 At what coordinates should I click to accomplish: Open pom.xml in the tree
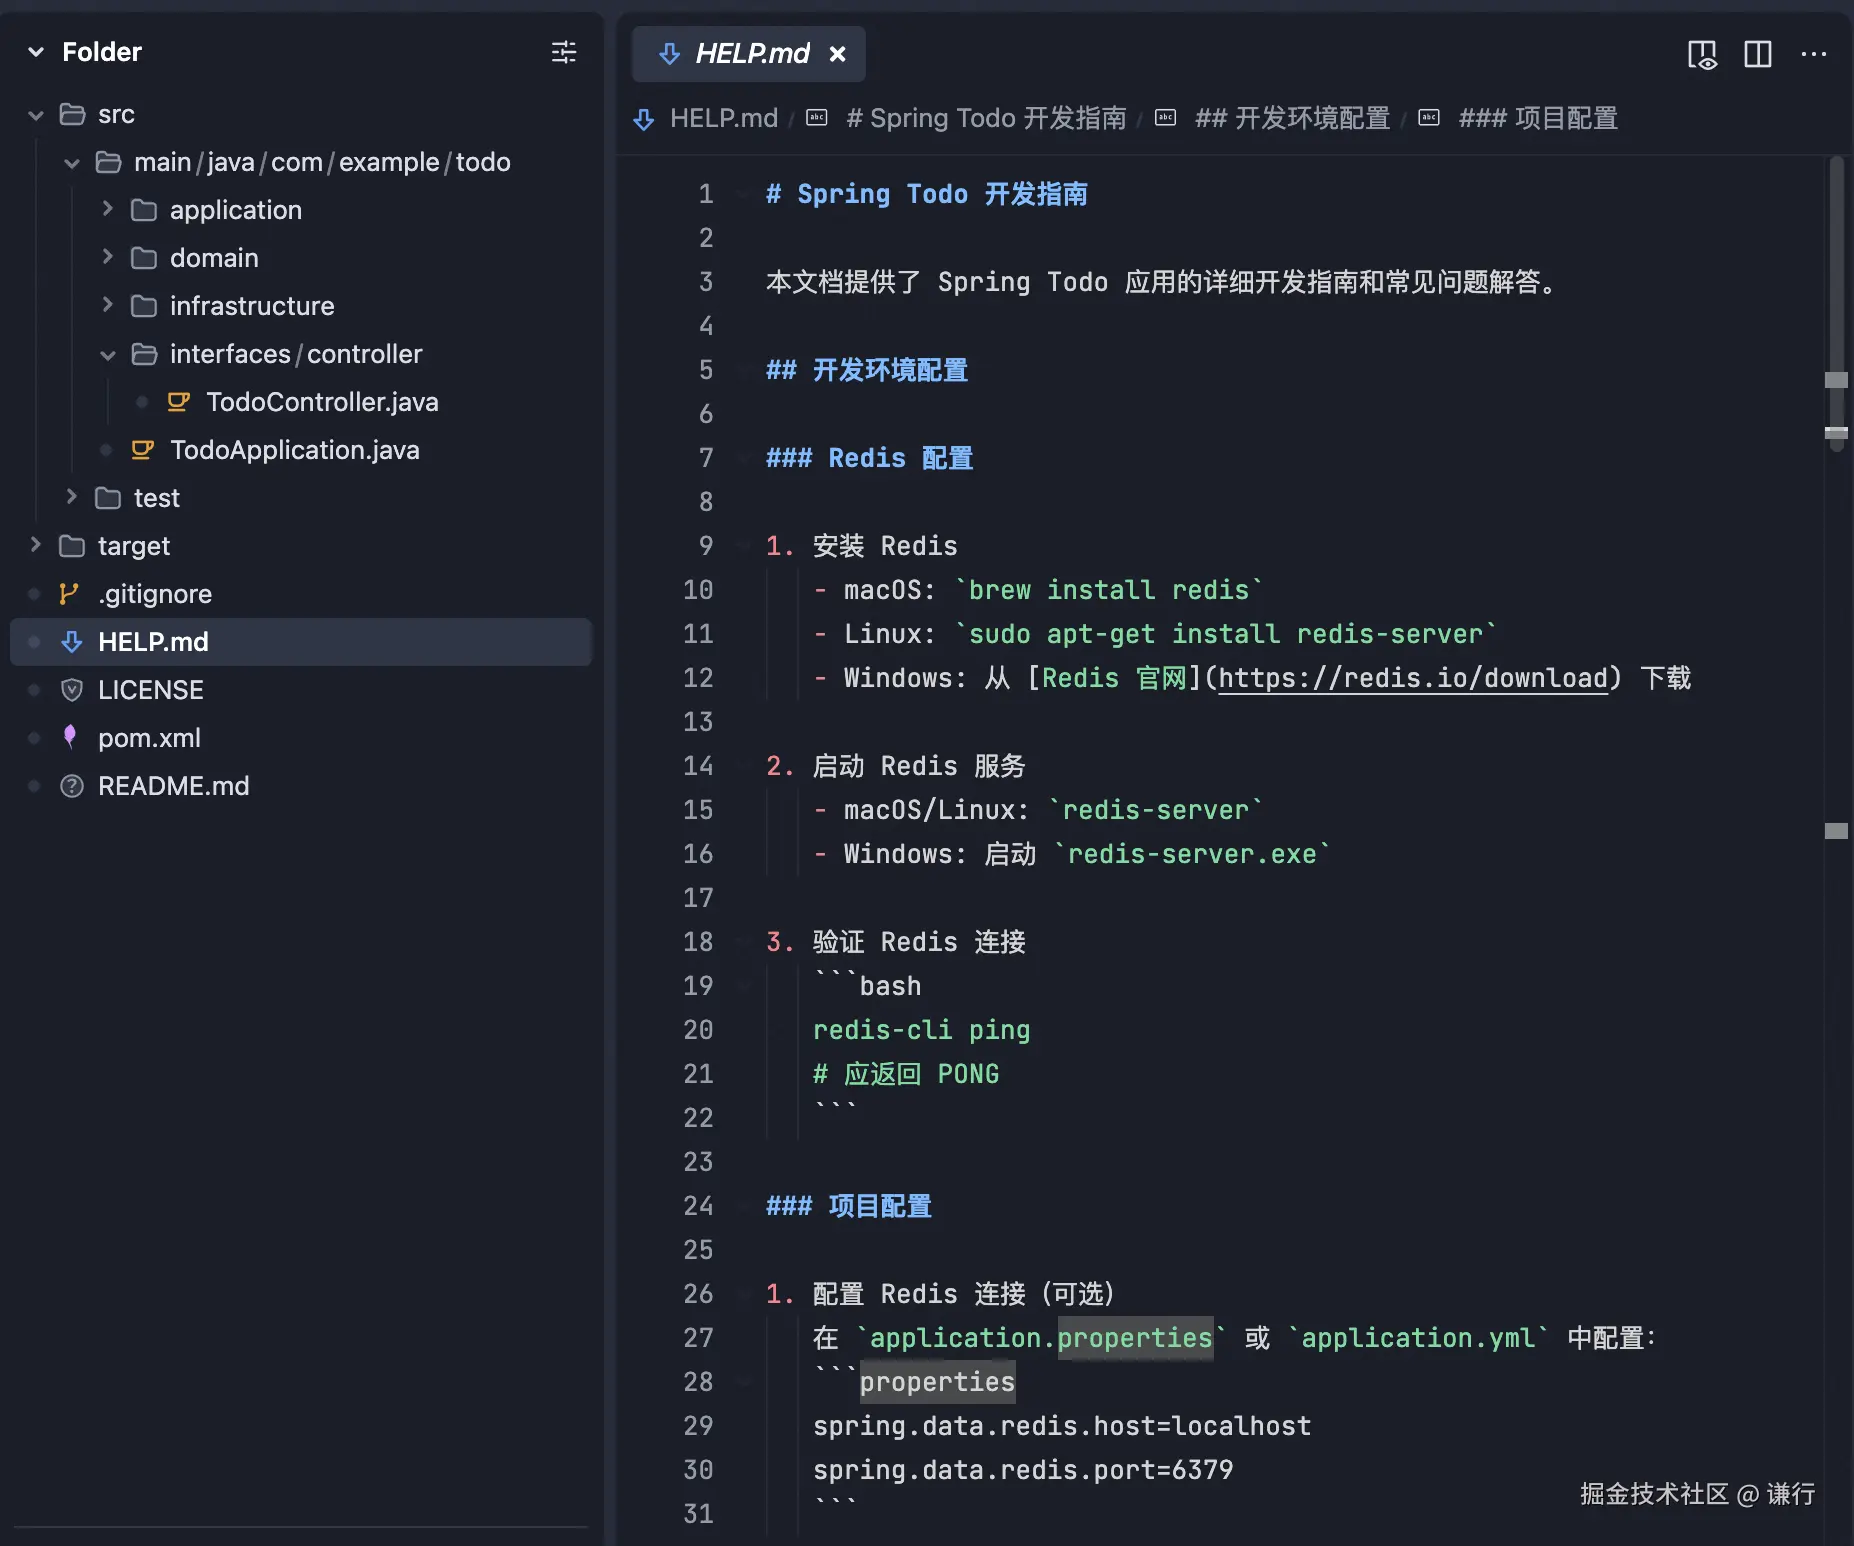[149, 738]
